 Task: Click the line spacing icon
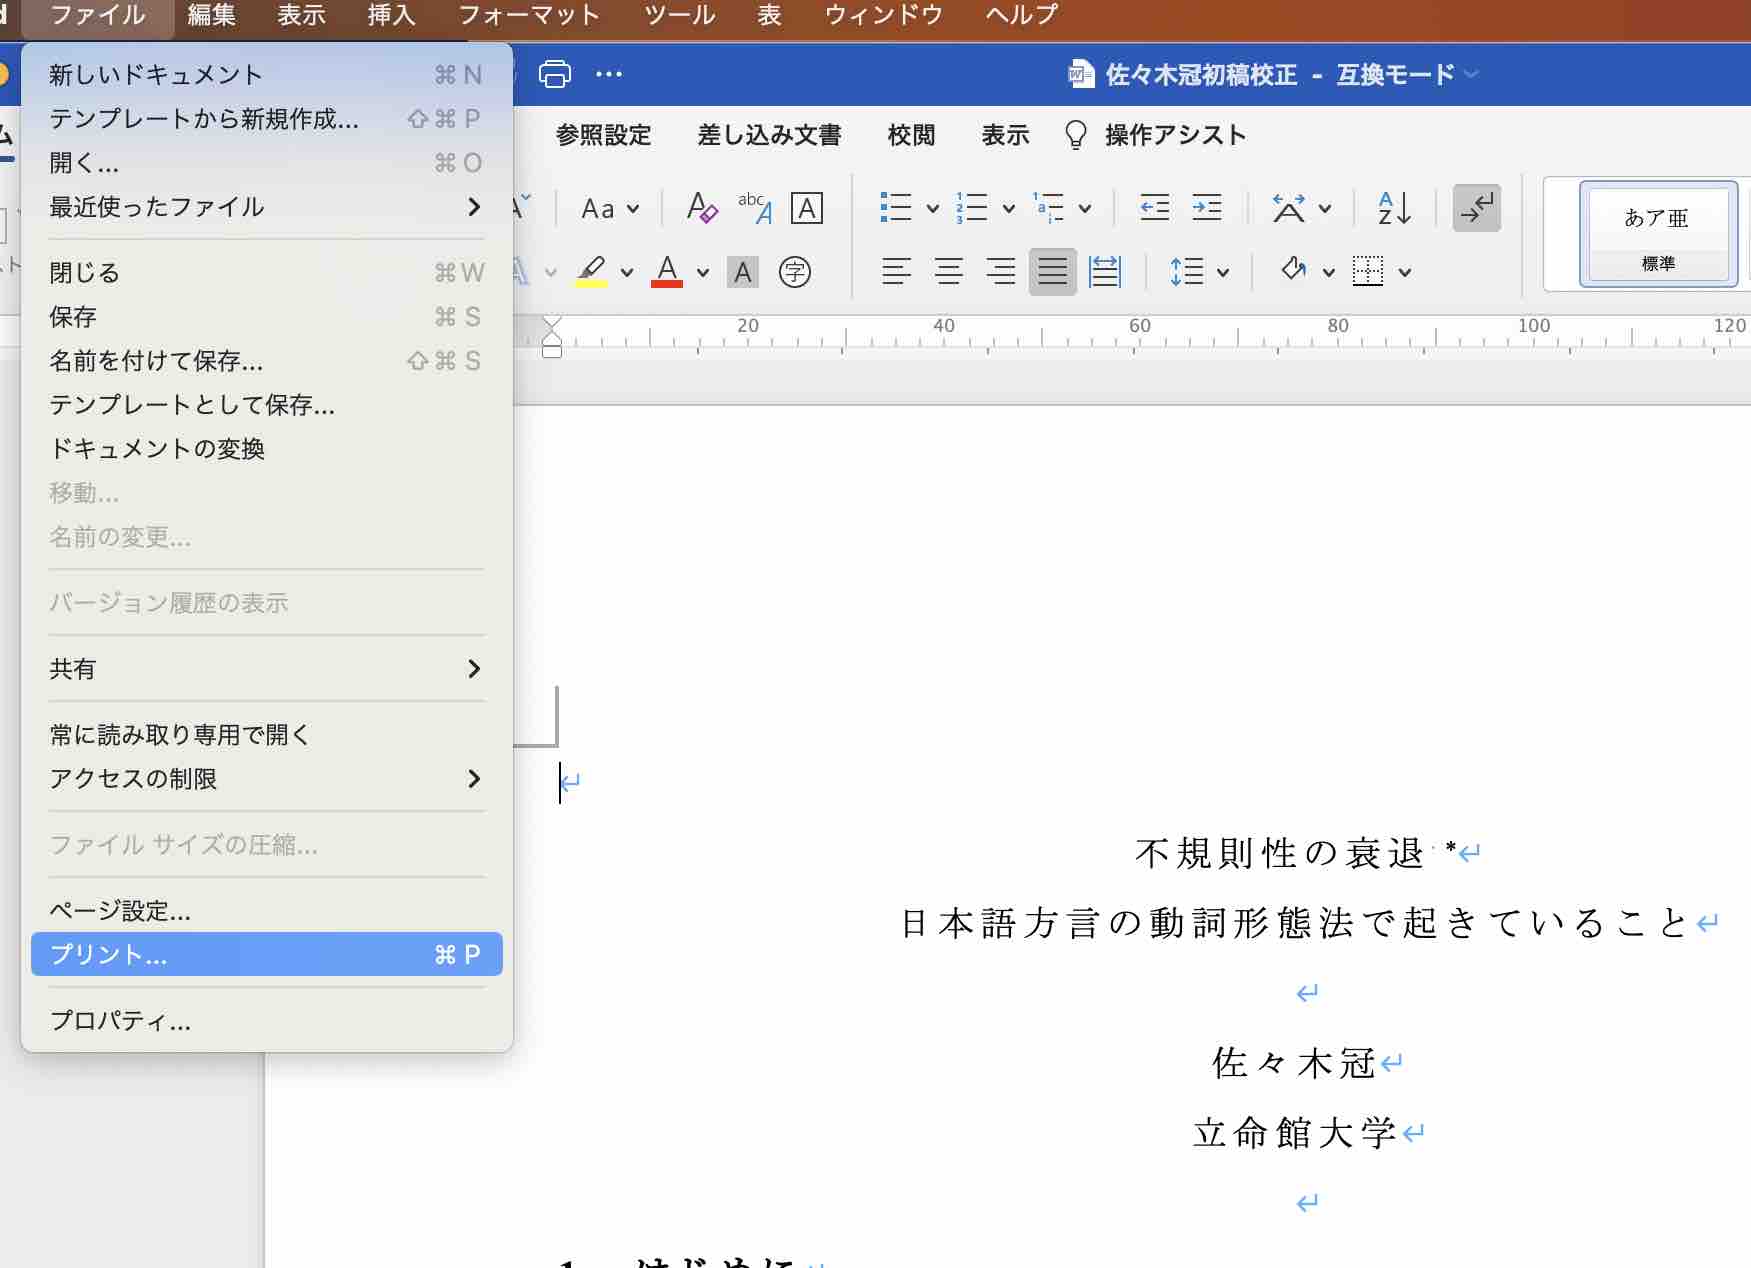pos(1187,271)
